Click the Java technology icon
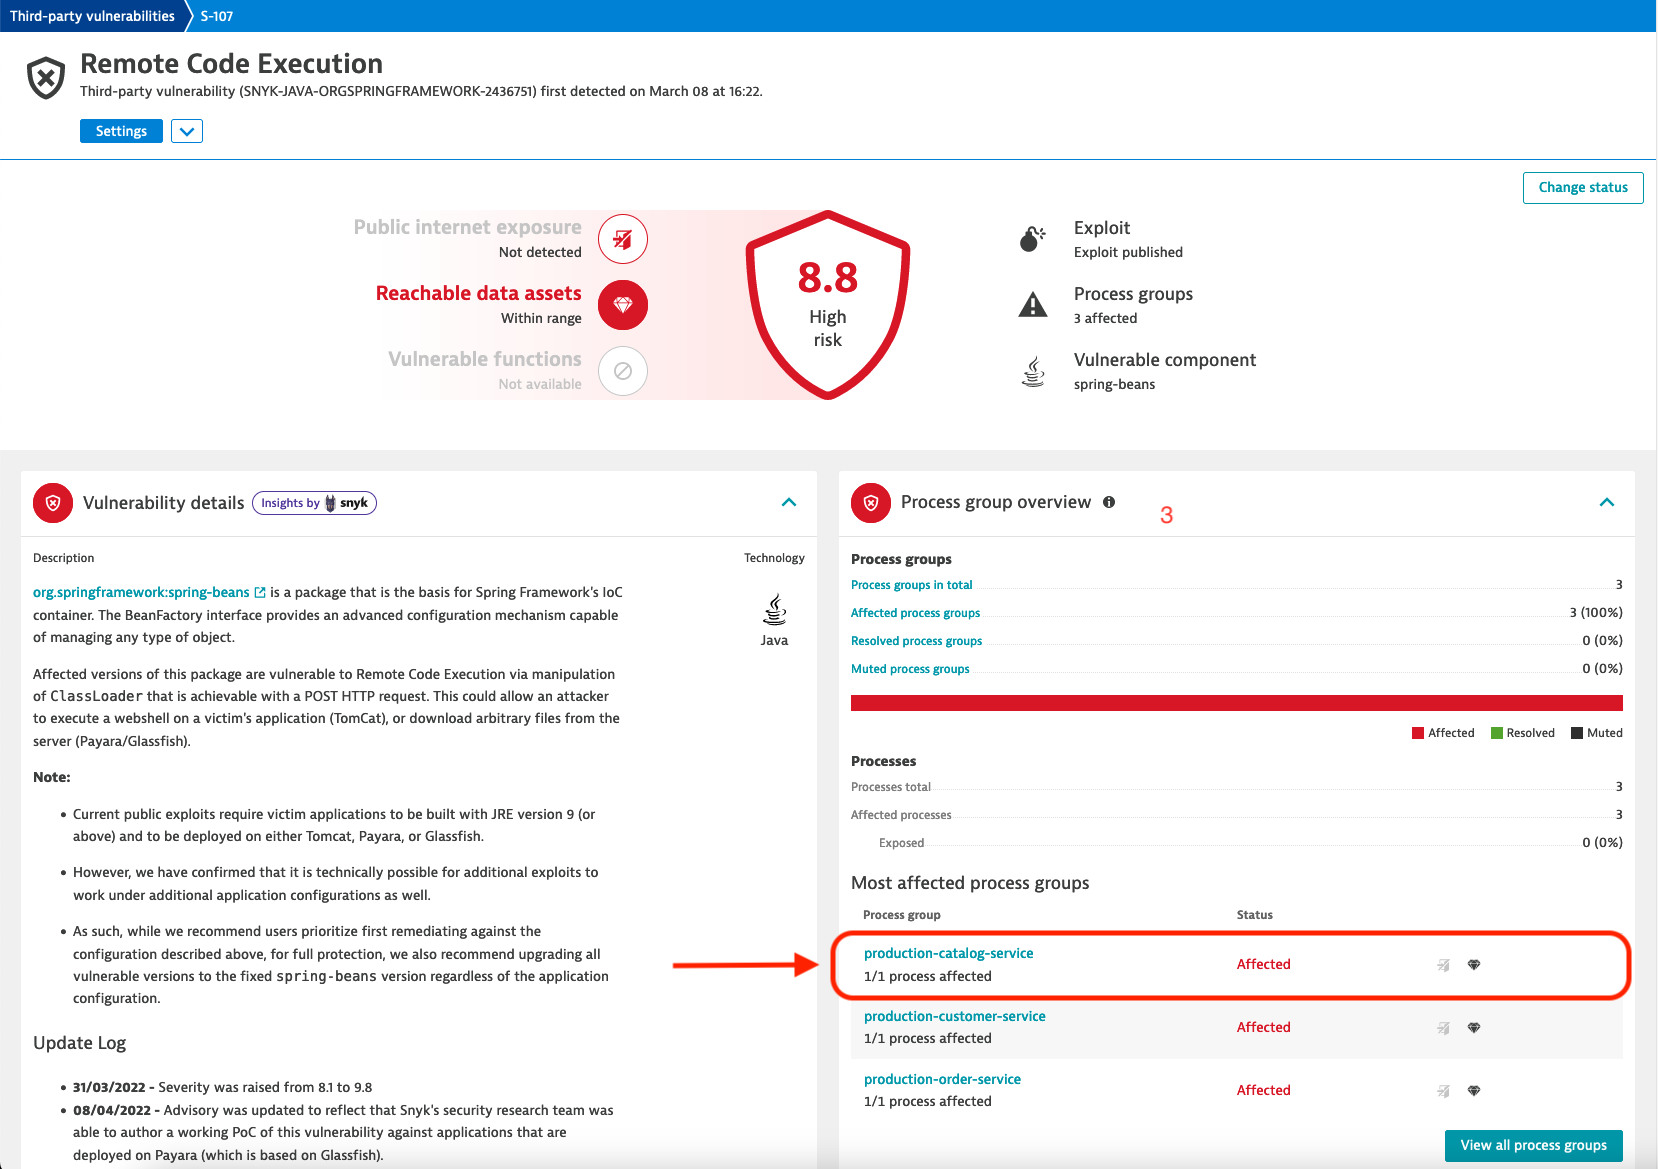 tap(774, 610)
